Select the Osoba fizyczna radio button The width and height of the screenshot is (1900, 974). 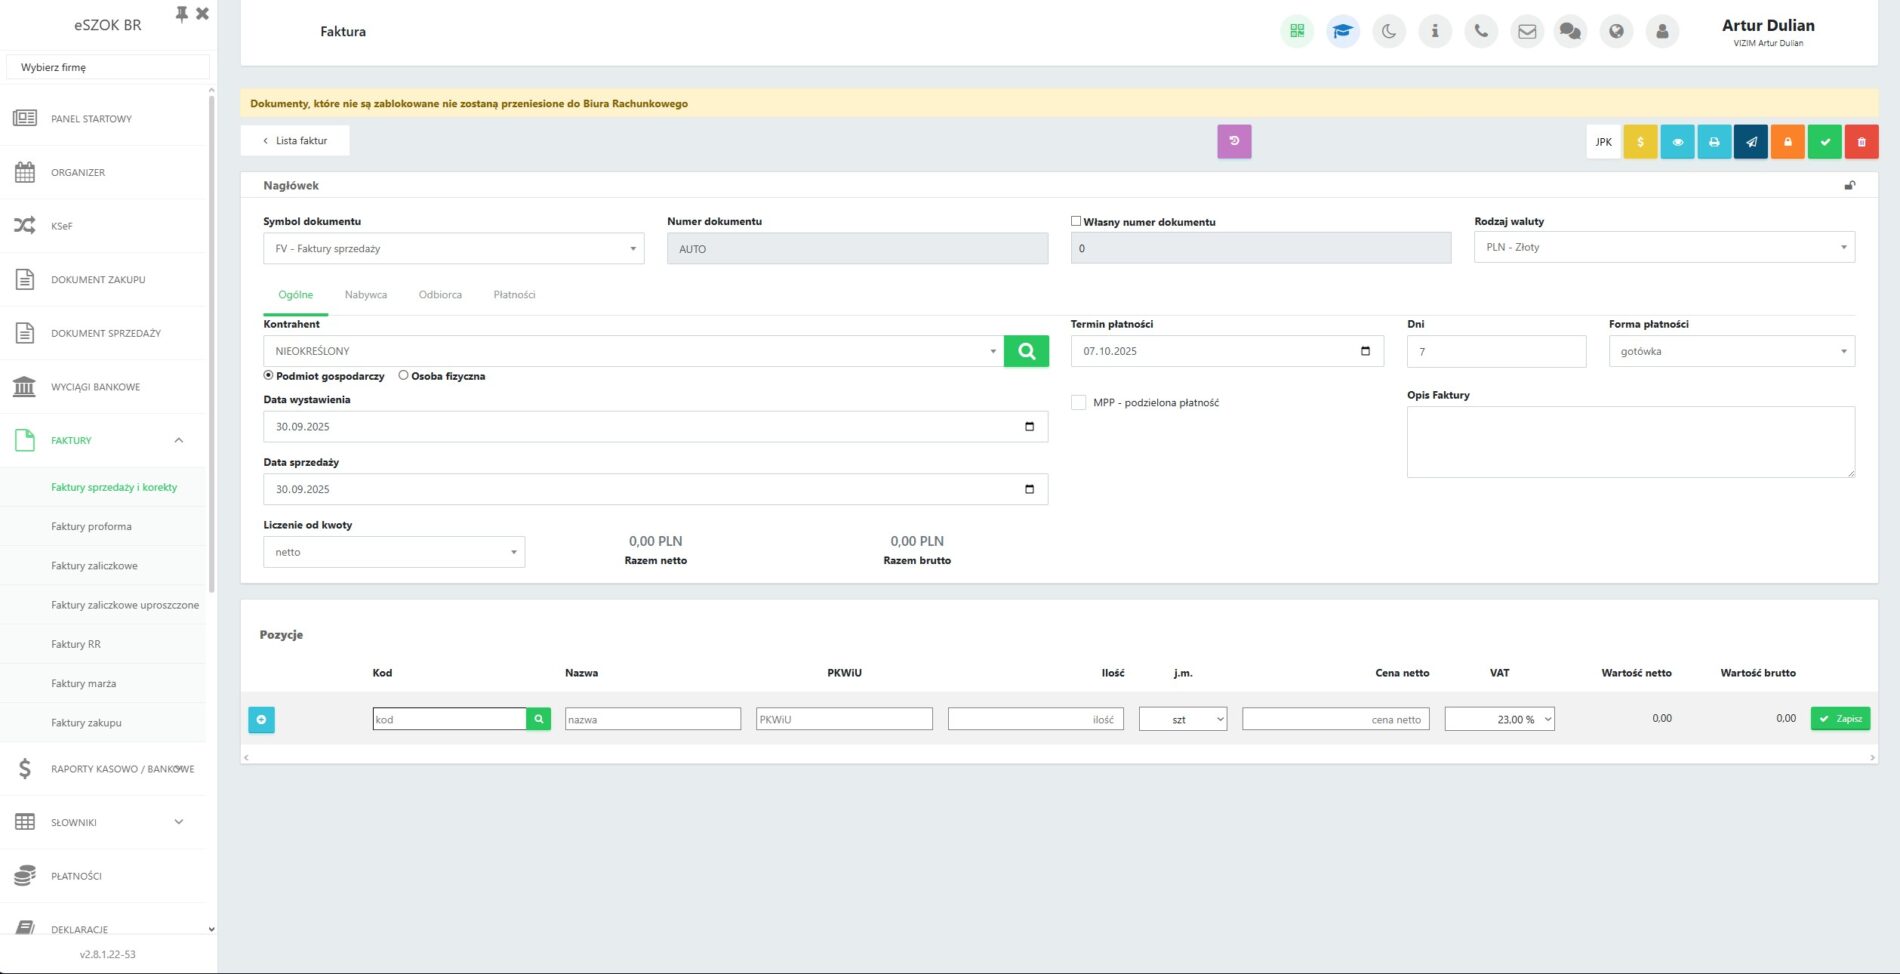point(403,376)
